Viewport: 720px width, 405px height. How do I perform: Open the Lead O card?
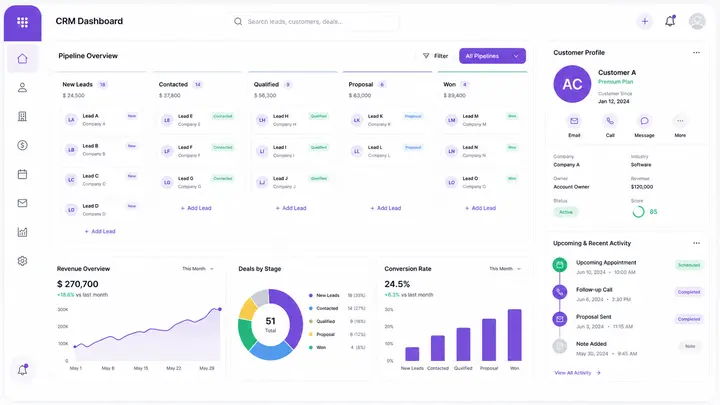[481, 182]
